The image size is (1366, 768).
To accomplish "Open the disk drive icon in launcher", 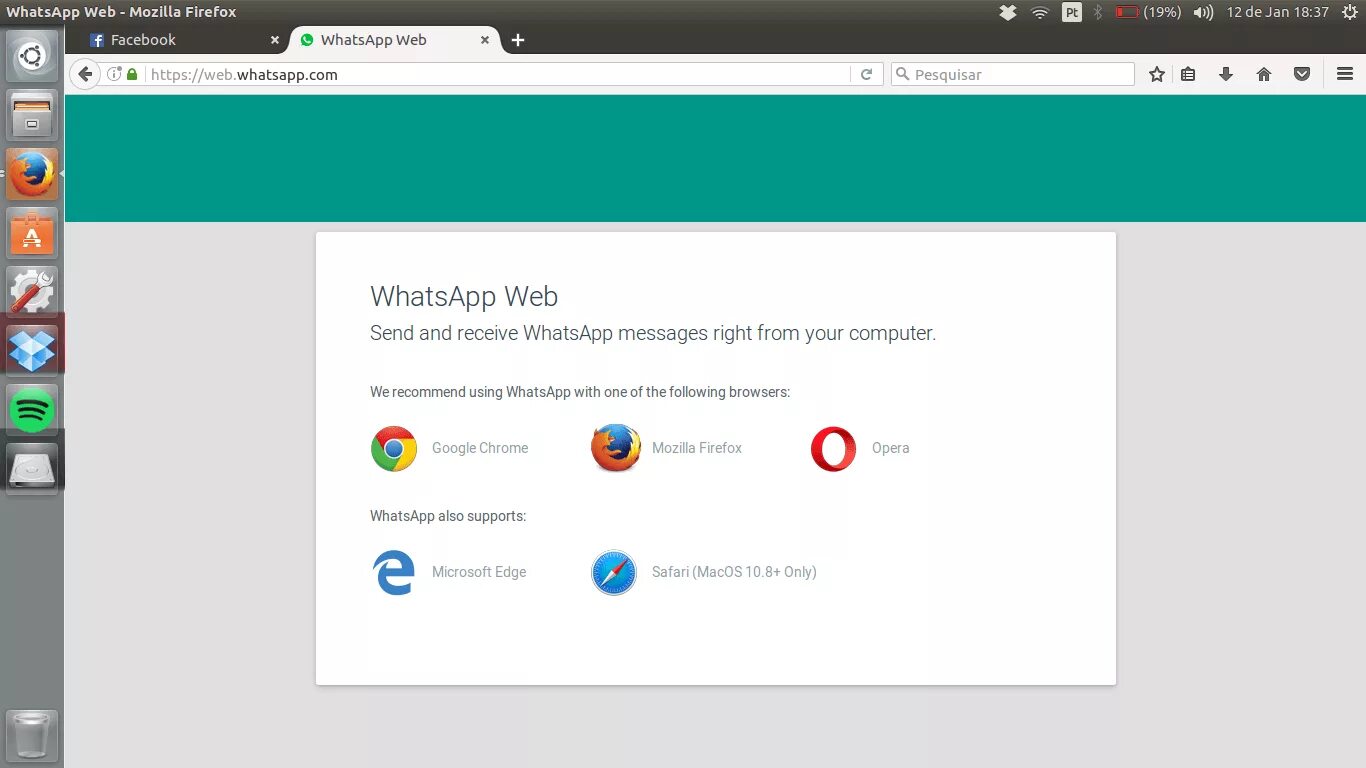I will point(32,468).
